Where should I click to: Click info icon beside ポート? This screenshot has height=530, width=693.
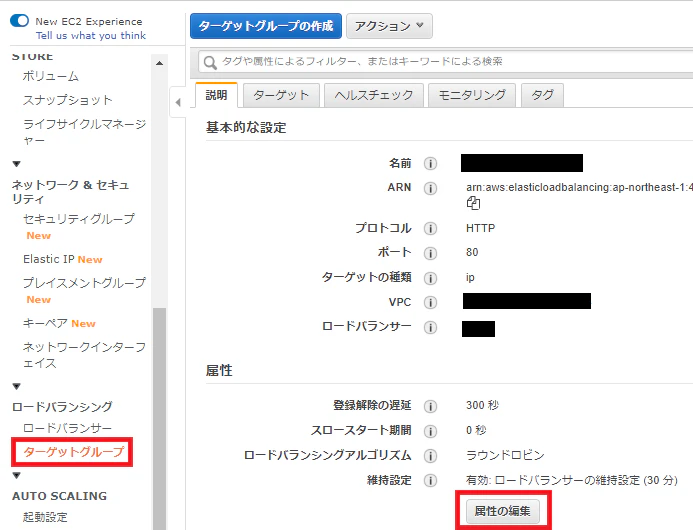430,253
